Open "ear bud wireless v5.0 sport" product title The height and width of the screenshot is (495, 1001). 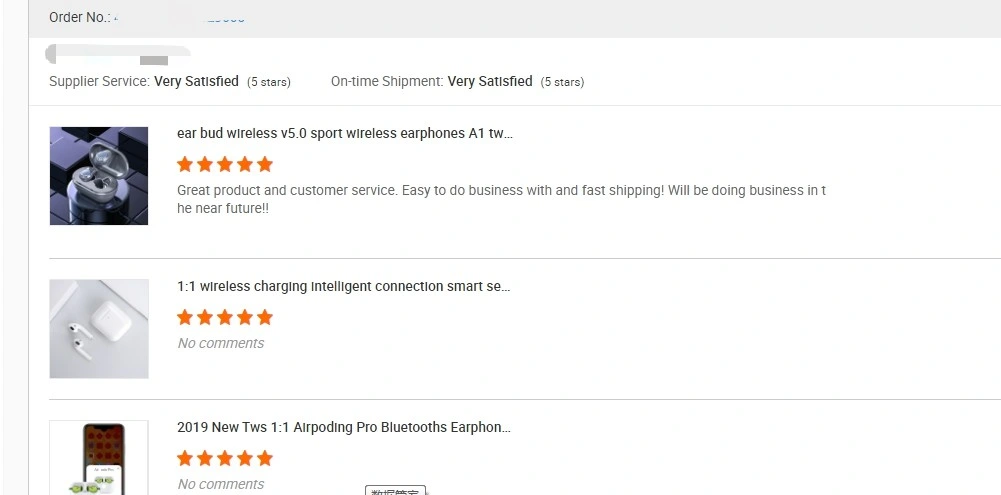pyautogui.click(x=345, y=133)
